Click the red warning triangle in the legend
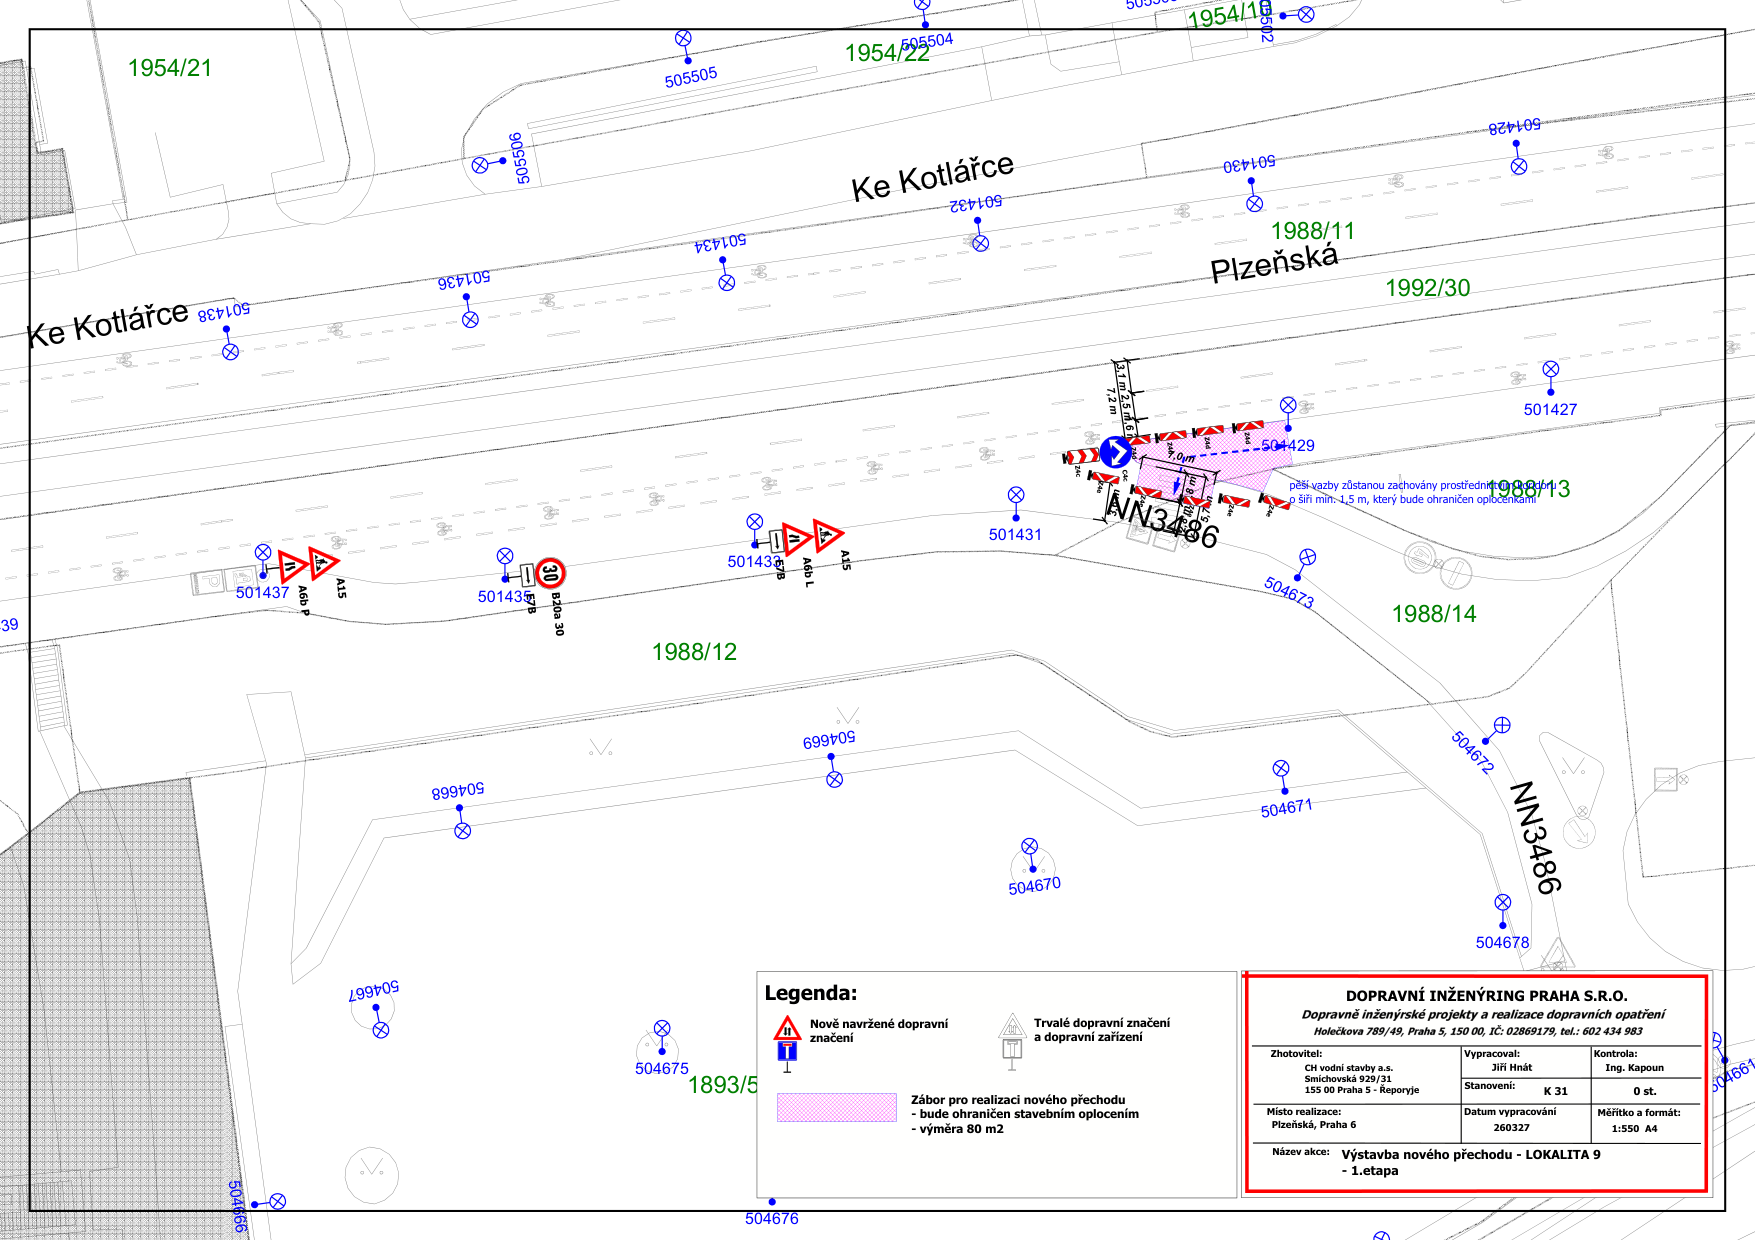This screenshot has width=1755, height=1240. (787, 1028)
